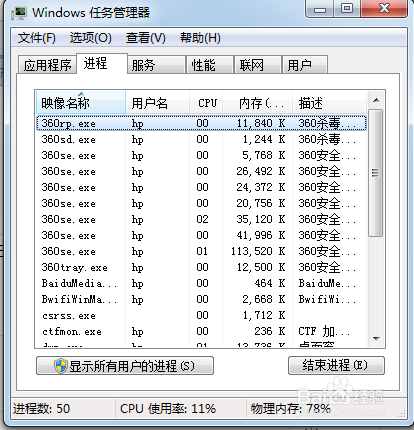This screenshot has height=430, width=414.
Task: Click the process list scroll-up arrow
Action: pyautogui.click(x=376, y=100)
